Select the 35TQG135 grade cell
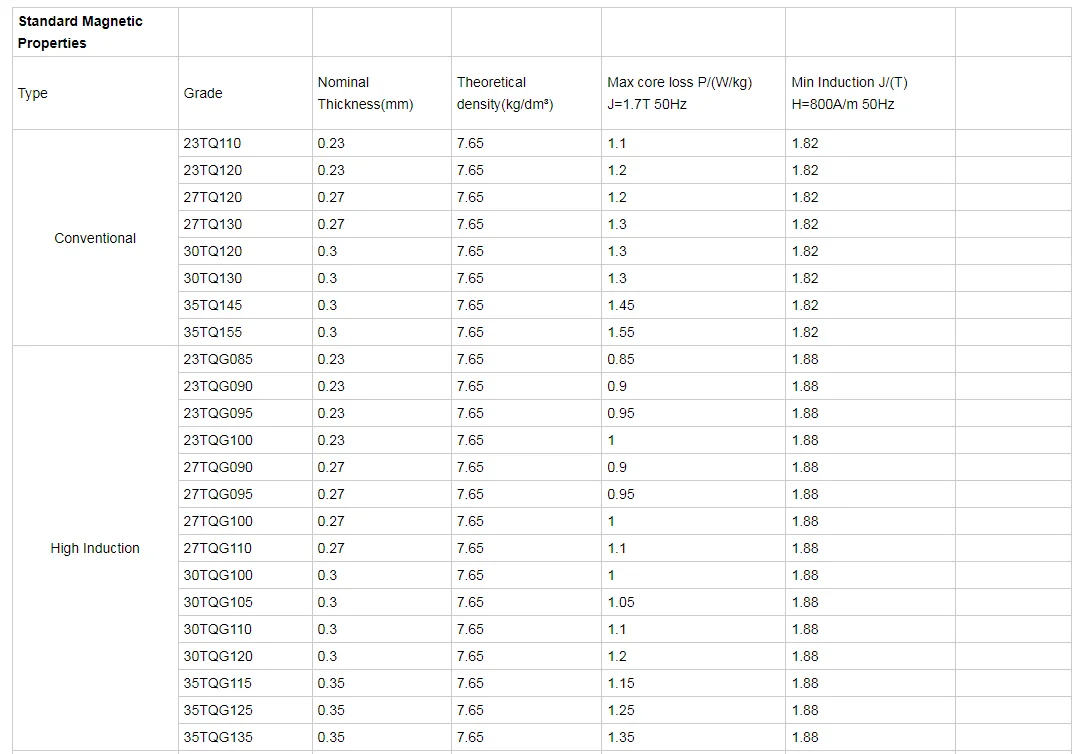Screen dimensions: 1075x754 (x=218, y=737)
